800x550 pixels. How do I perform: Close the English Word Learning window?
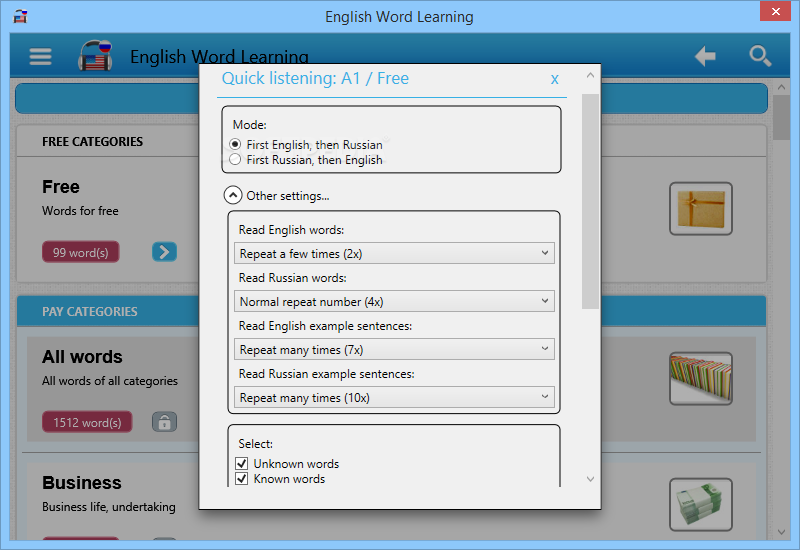[776, 11]
